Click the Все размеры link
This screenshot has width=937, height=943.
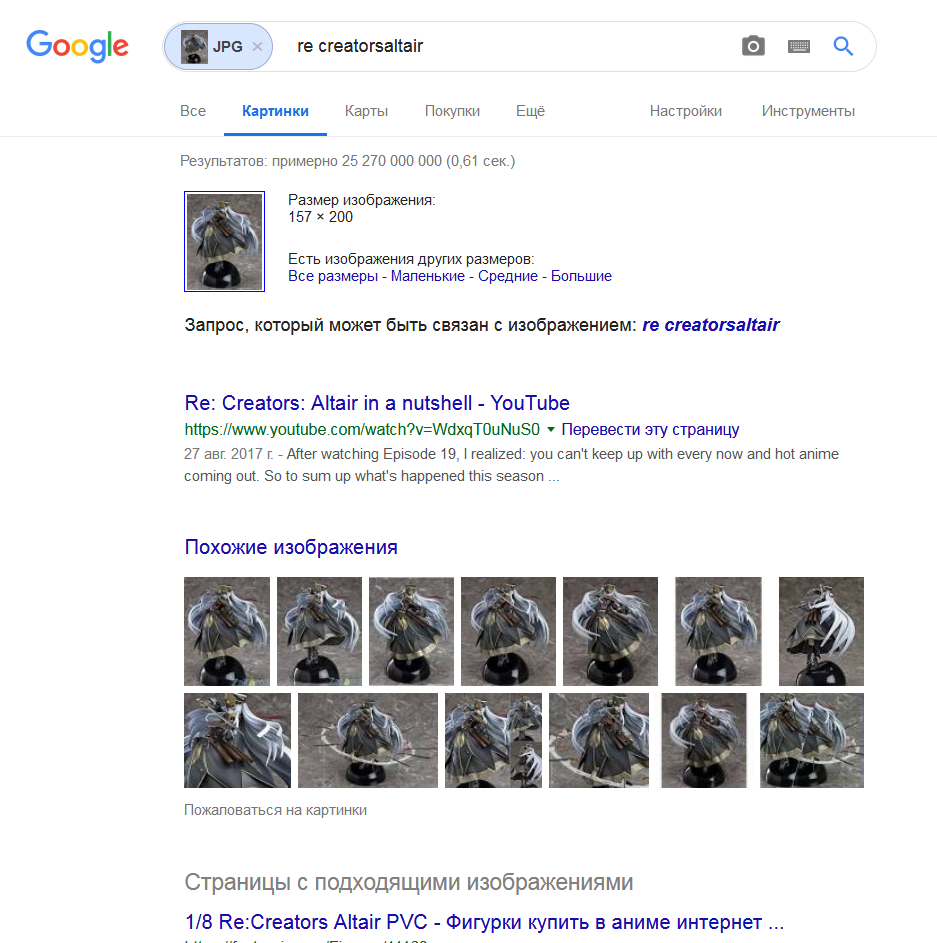tap(333, 276)
